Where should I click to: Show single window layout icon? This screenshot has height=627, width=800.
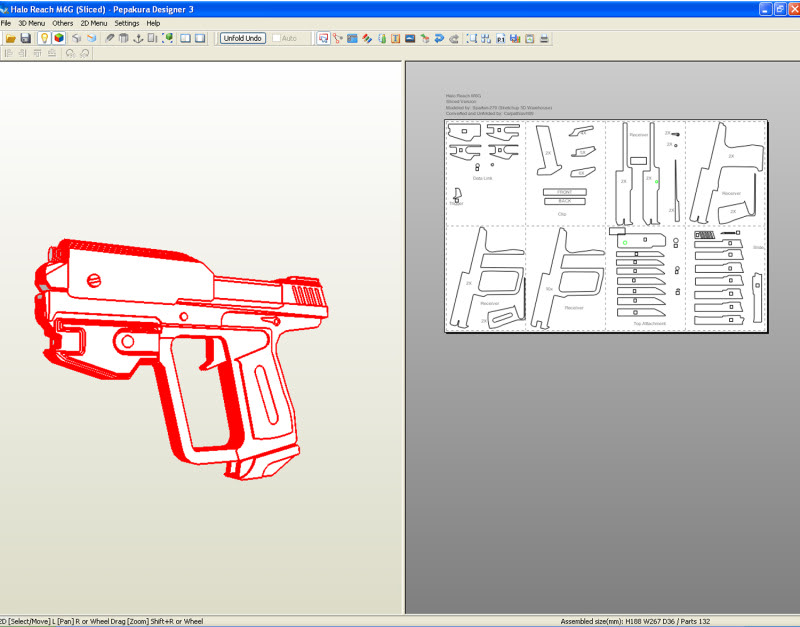point(200,38)
